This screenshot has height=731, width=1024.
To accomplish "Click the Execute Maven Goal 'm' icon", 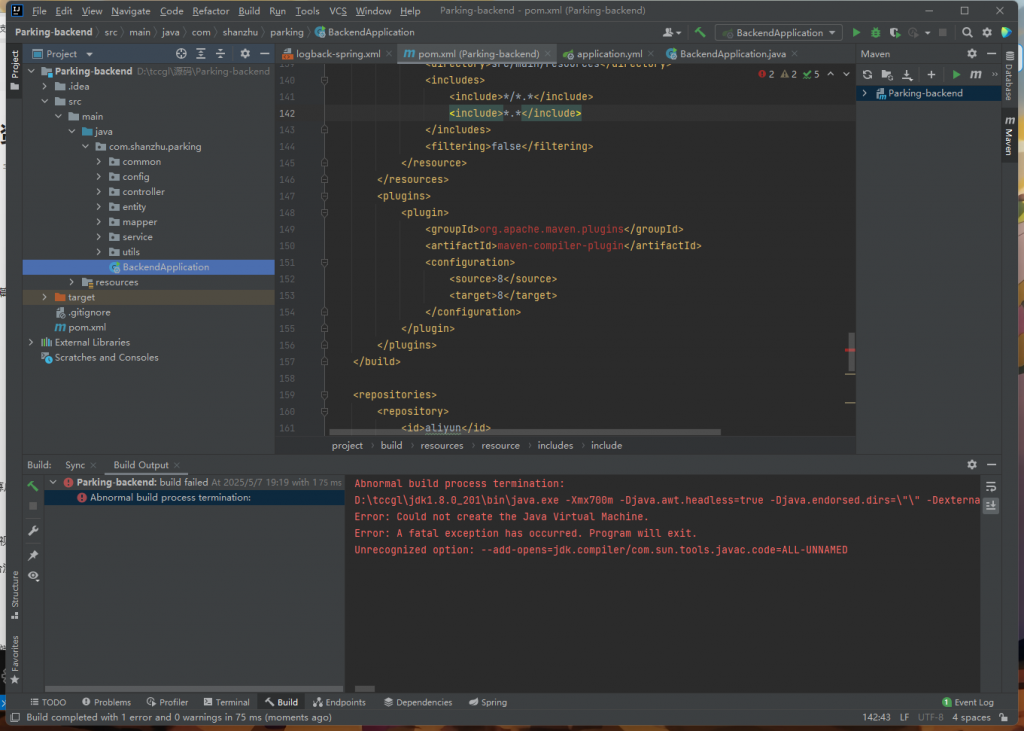I will (975, 74).
